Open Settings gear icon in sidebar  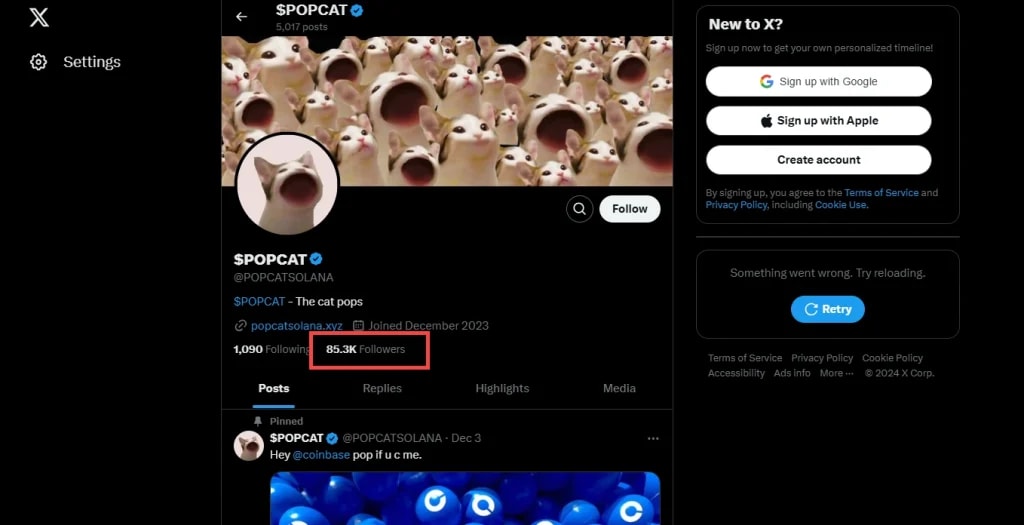(39, 62)
